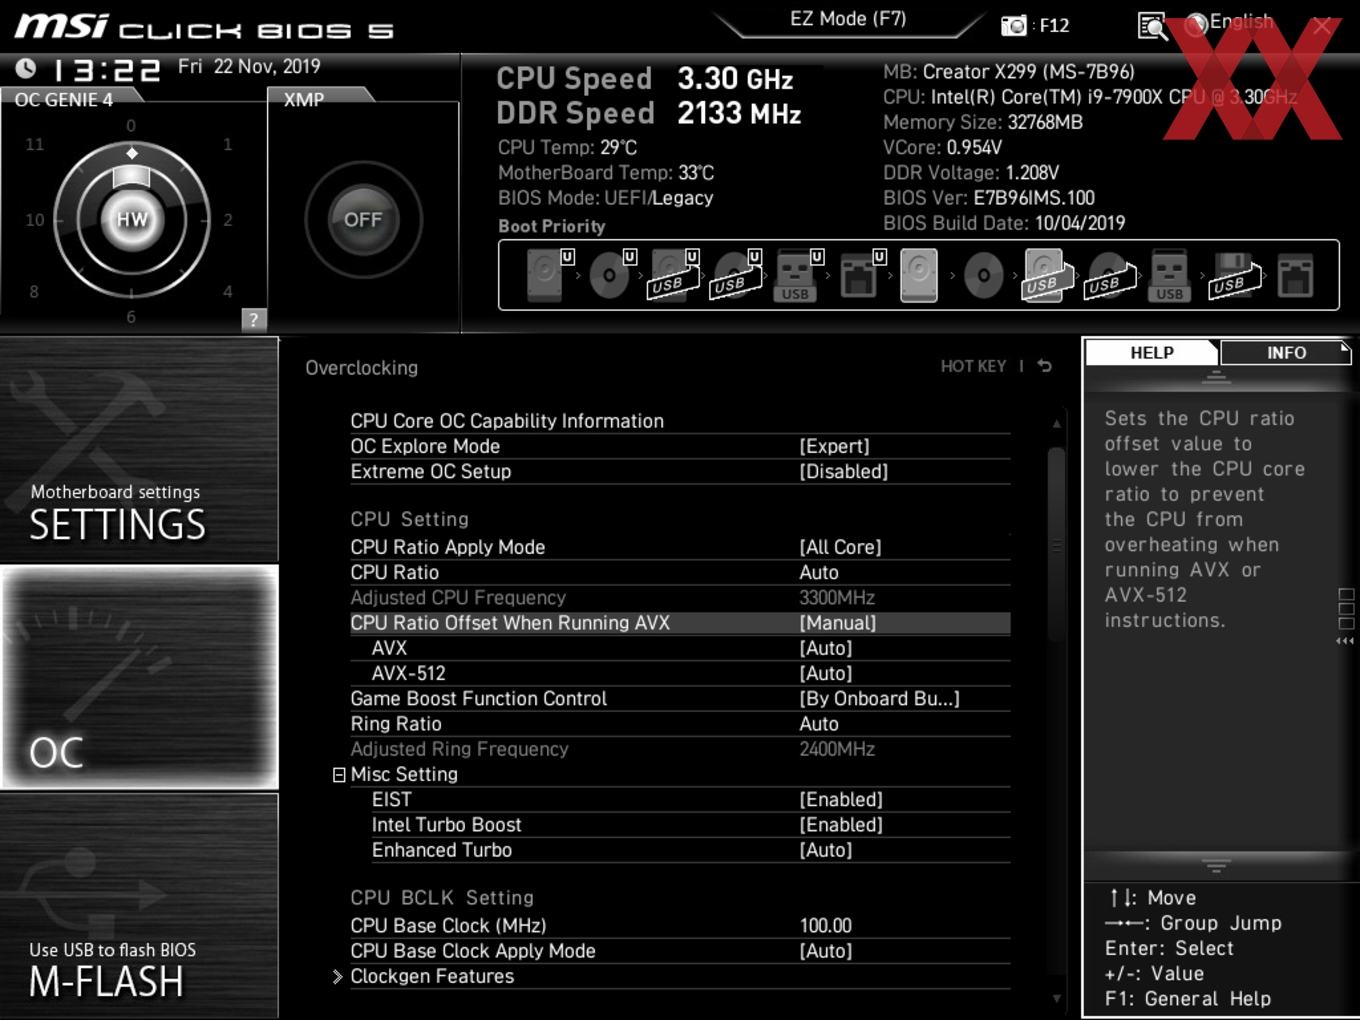Click the HOT KEY button
1360x1020 pixels.
(973, 366)
